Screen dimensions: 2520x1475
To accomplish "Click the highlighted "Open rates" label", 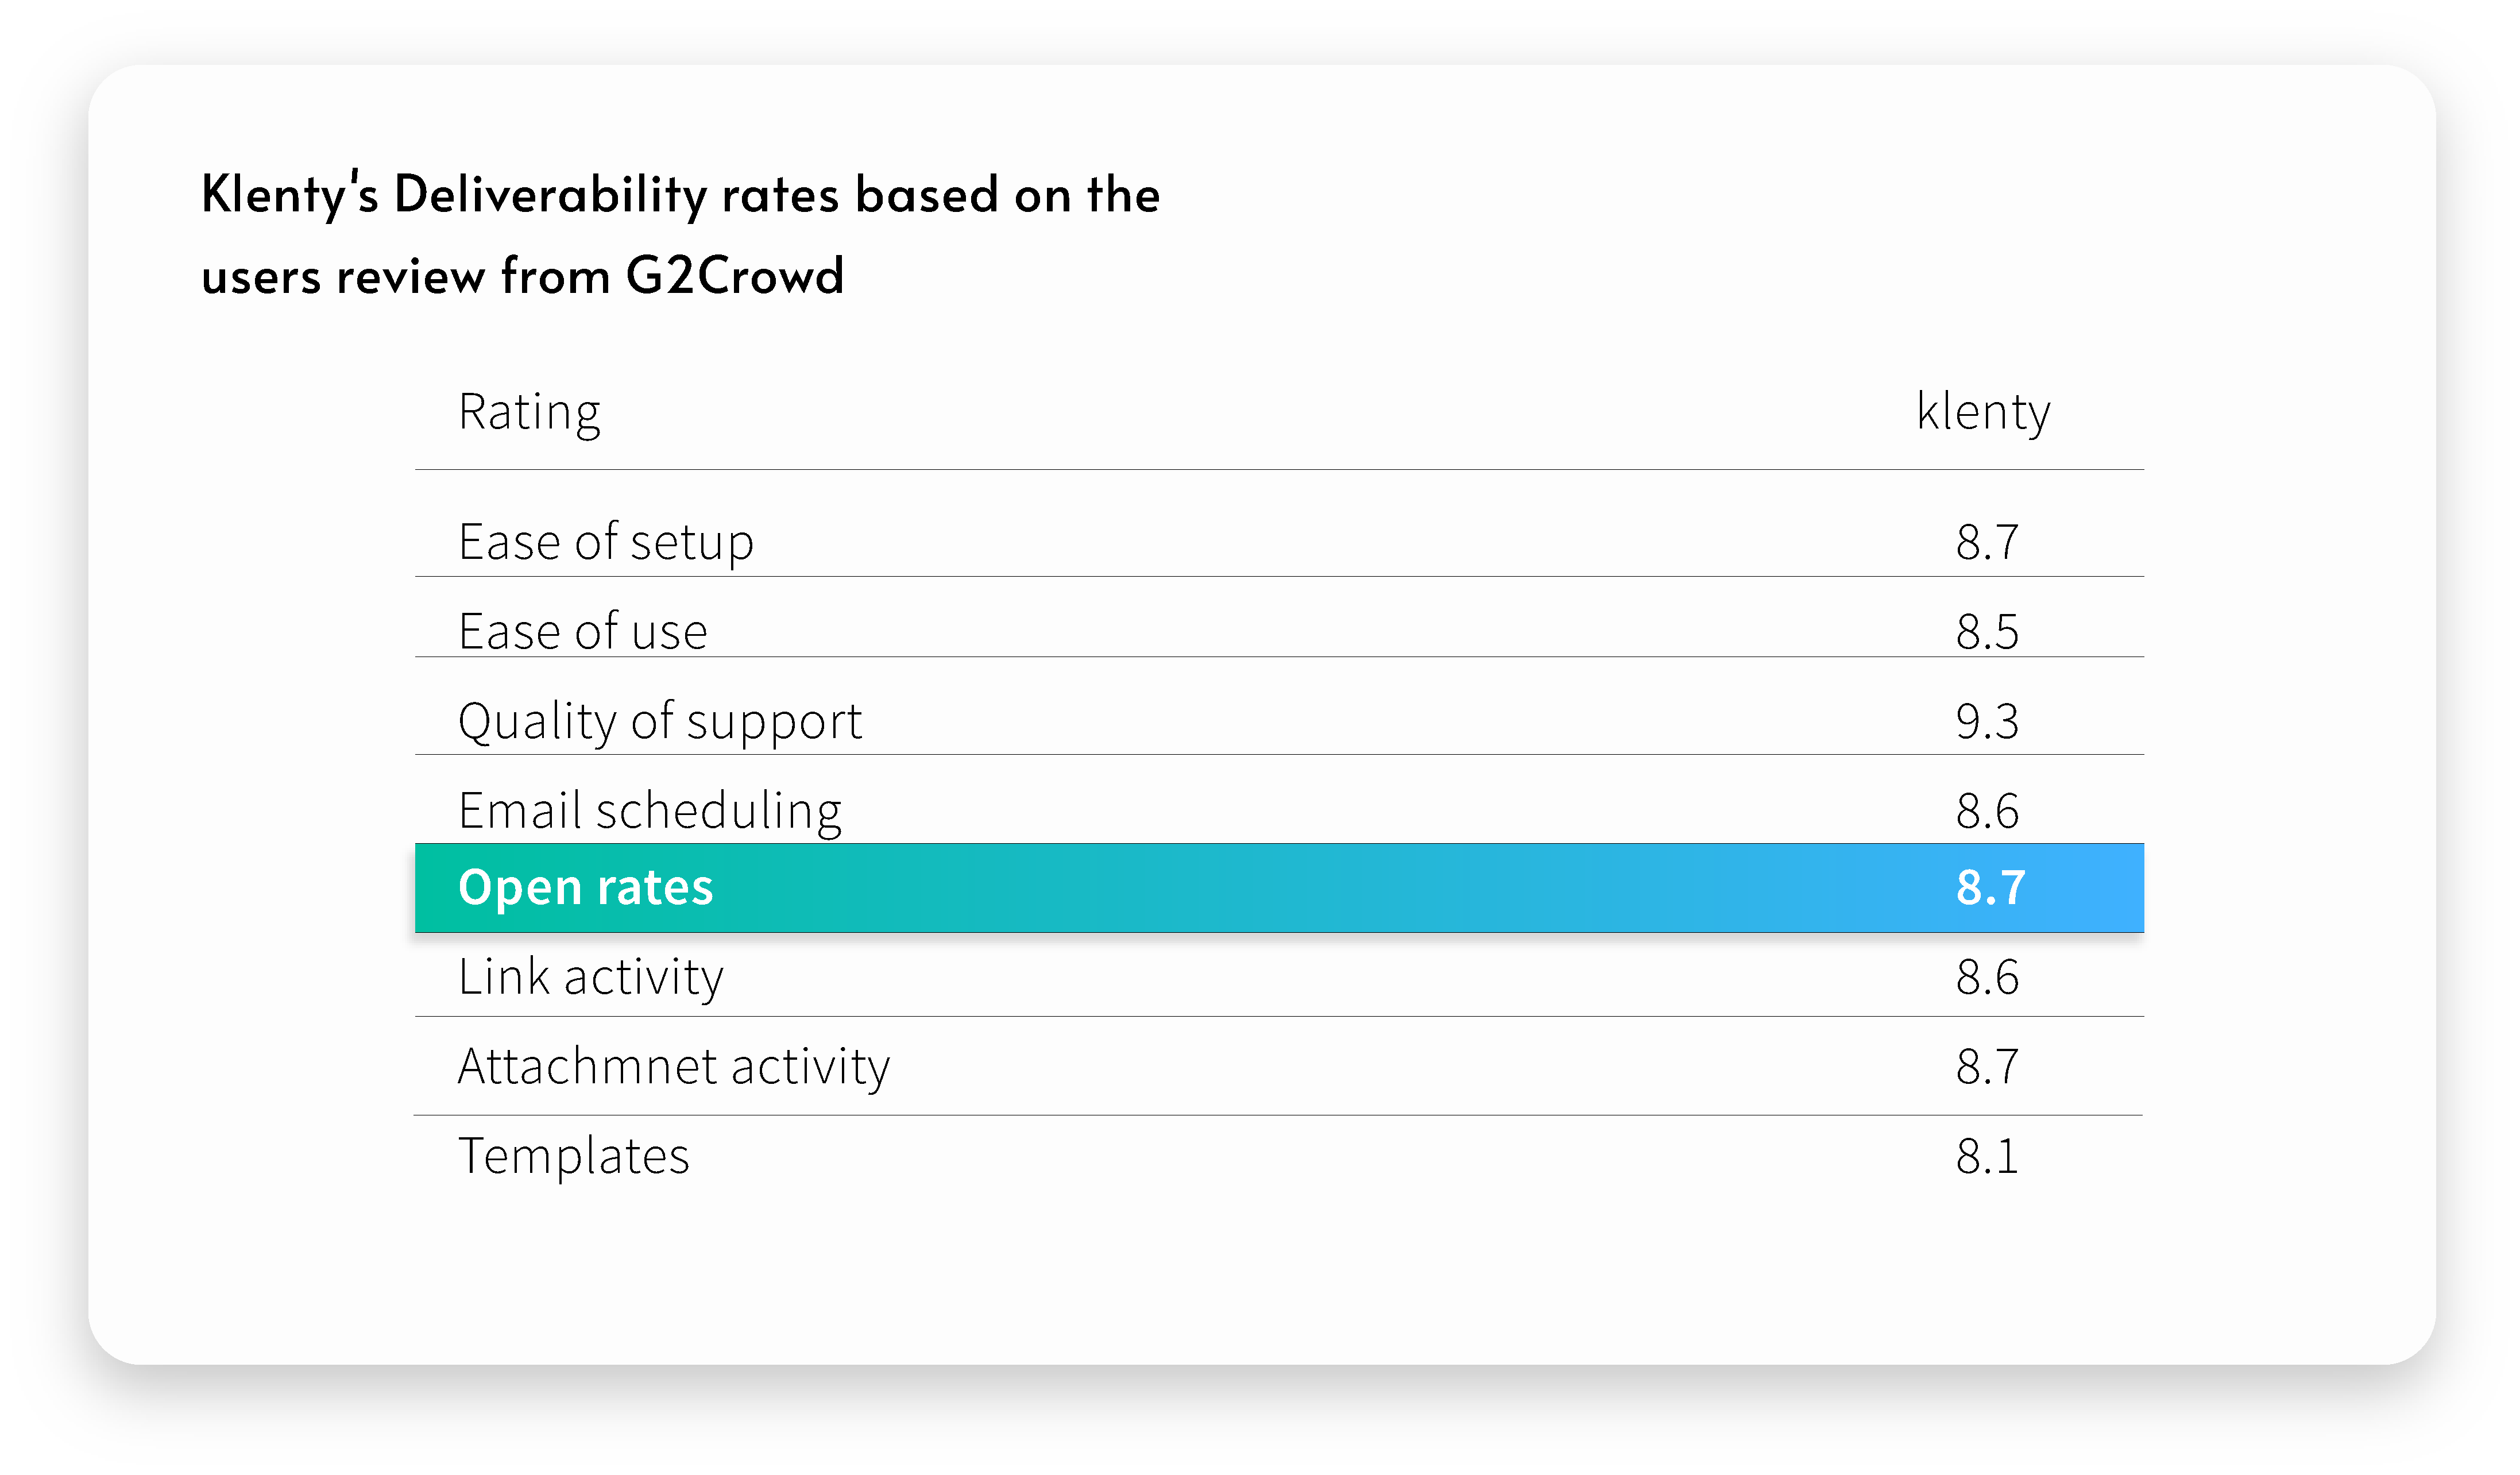I will [x=585, y=887].
